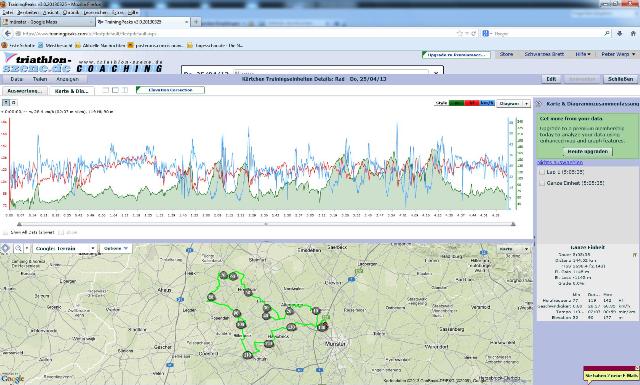The image size is (640, 385).
Task: Click the Firefox home icon
Action: 633,33
